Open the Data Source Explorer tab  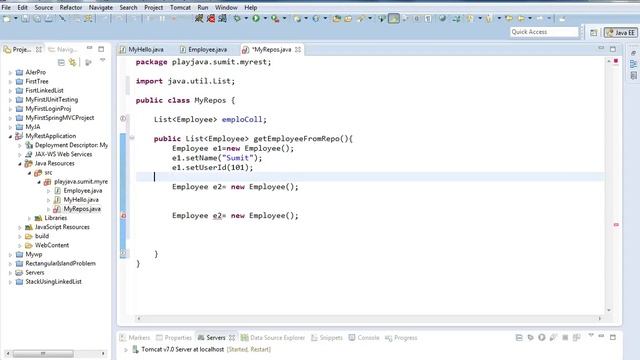(x=273, y=338)
